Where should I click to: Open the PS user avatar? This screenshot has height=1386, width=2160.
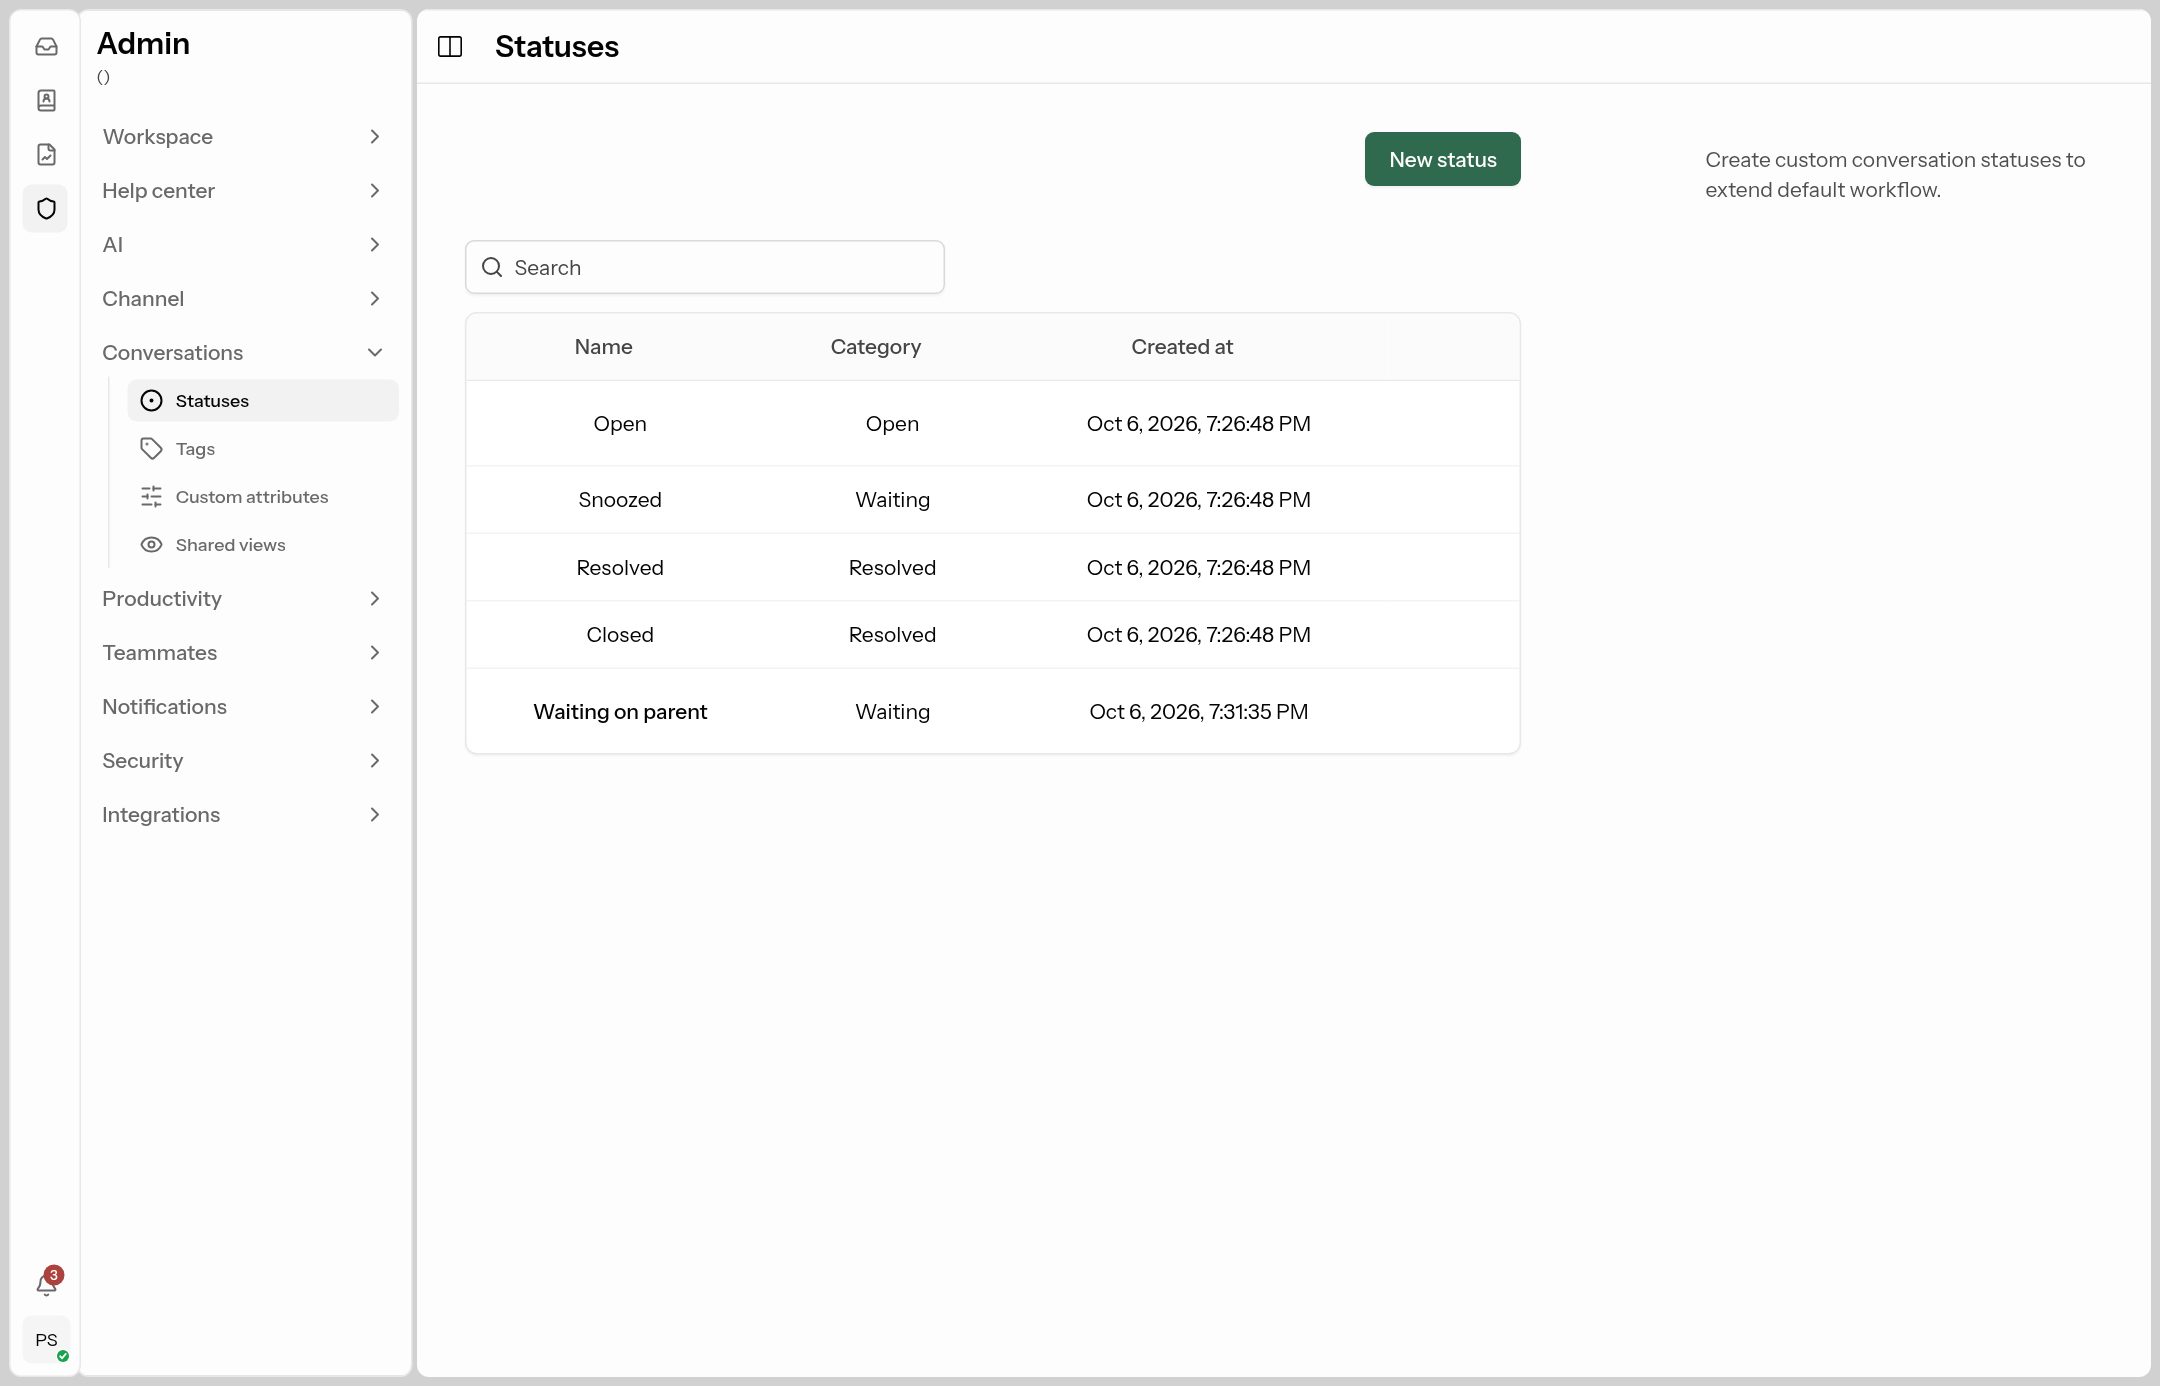pyautogui.click(x=46, y=1340)
